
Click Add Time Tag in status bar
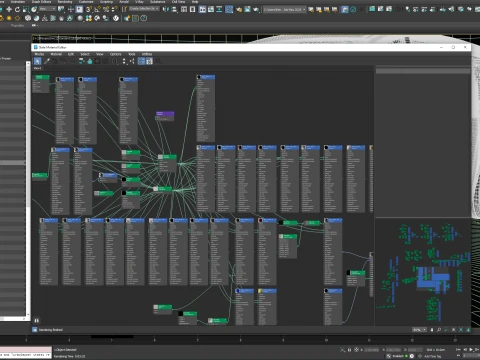click(433, 356)
